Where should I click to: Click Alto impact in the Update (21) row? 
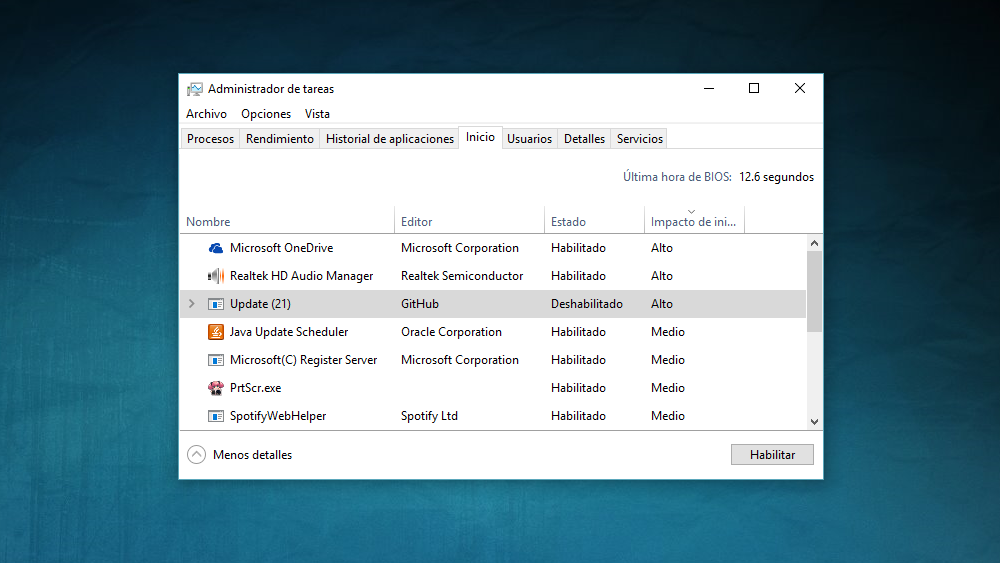pyautogui.click(x=662, y=304)
